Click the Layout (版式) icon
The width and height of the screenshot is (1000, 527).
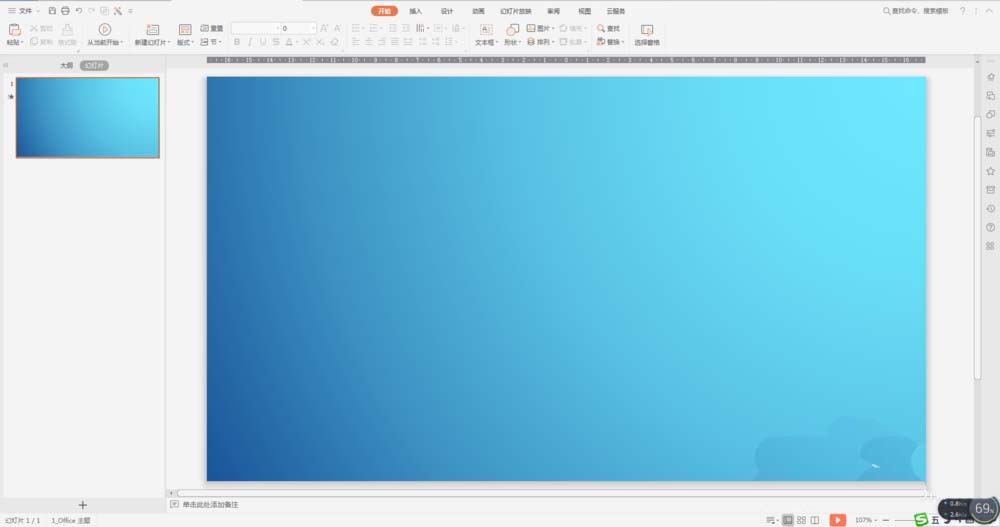[x=185, y=30]
